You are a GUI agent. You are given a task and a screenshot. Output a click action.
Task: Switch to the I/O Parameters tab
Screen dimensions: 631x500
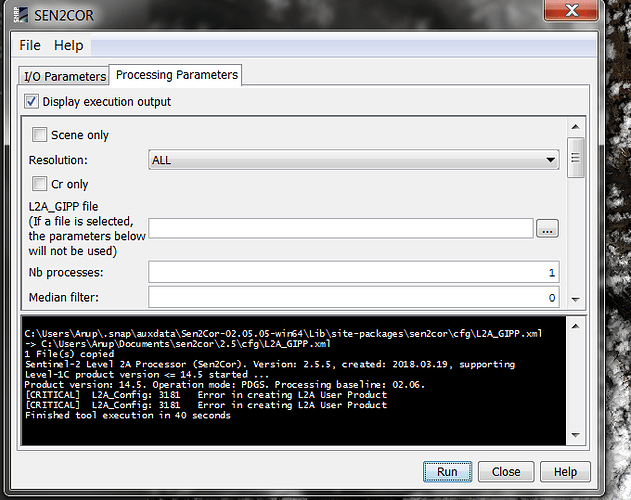click(64, 76)
